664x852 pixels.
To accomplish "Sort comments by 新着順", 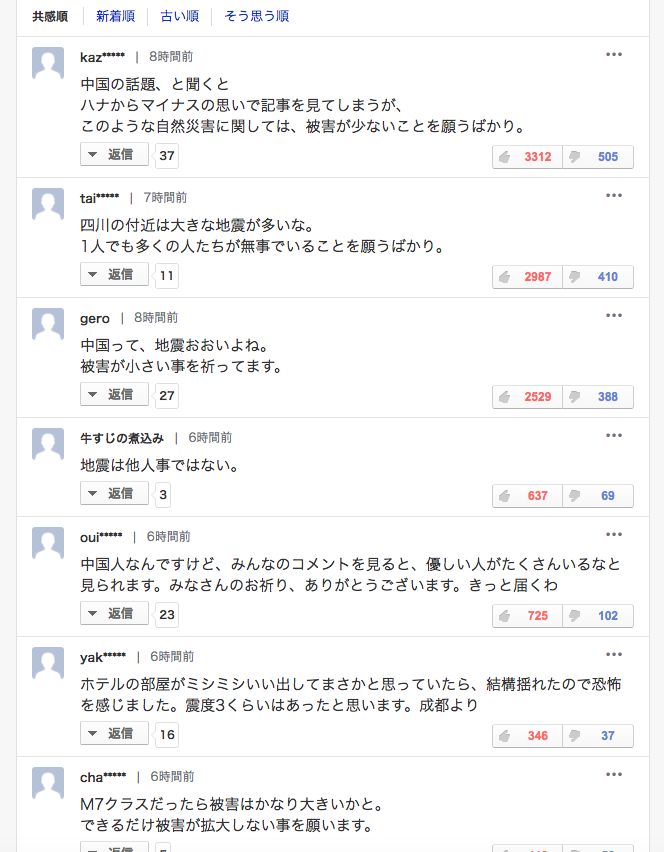I will (116, 17).
